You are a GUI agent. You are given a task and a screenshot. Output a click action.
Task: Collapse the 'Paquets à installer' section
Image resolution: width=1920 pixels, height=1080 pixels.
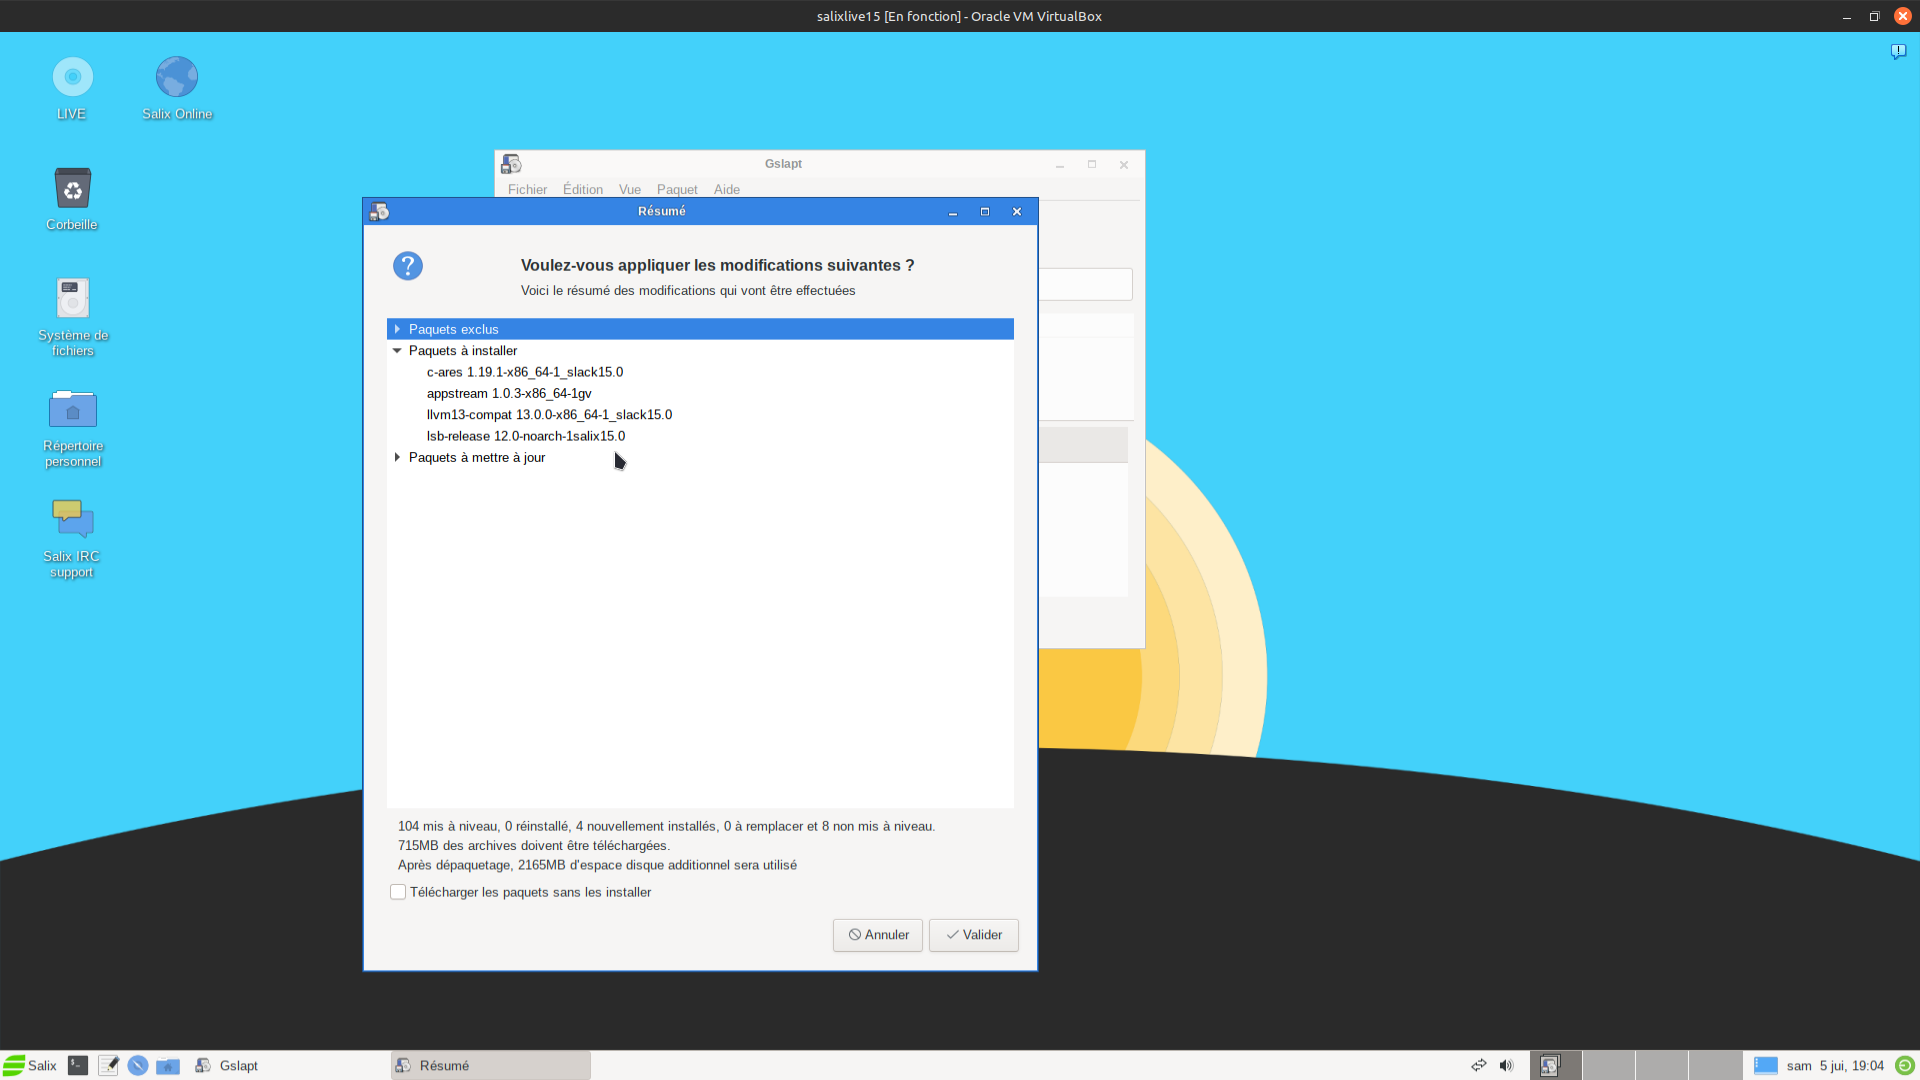(x=398, y=351)
